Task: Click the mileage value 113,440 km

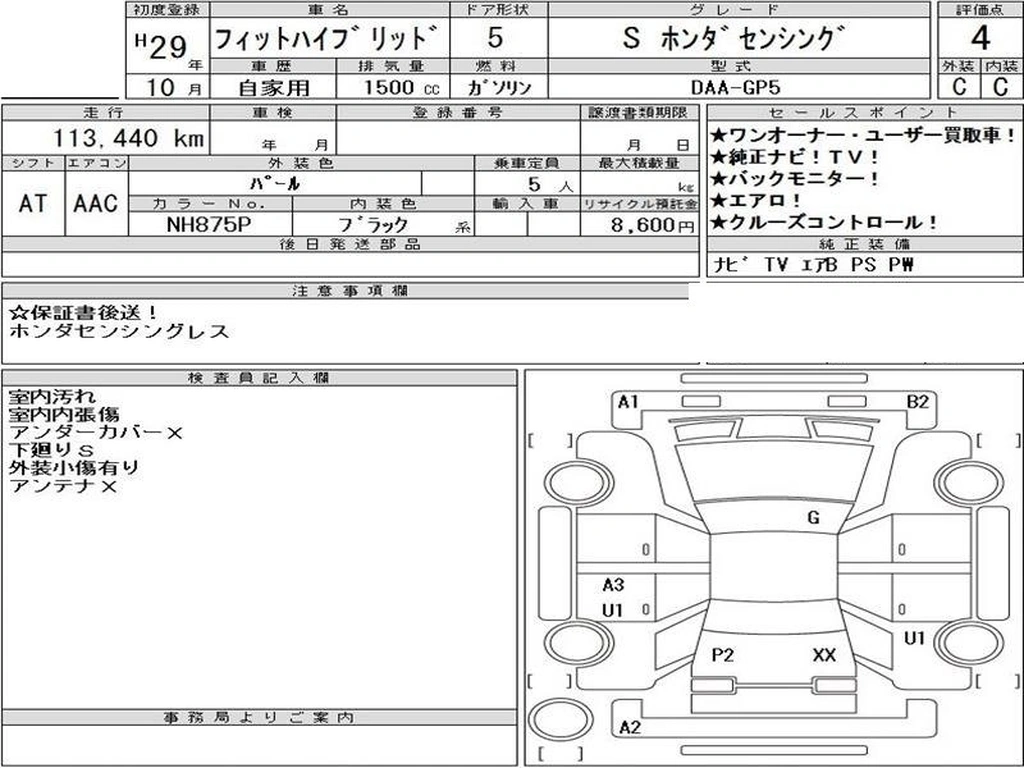Action: coord(129,138)
